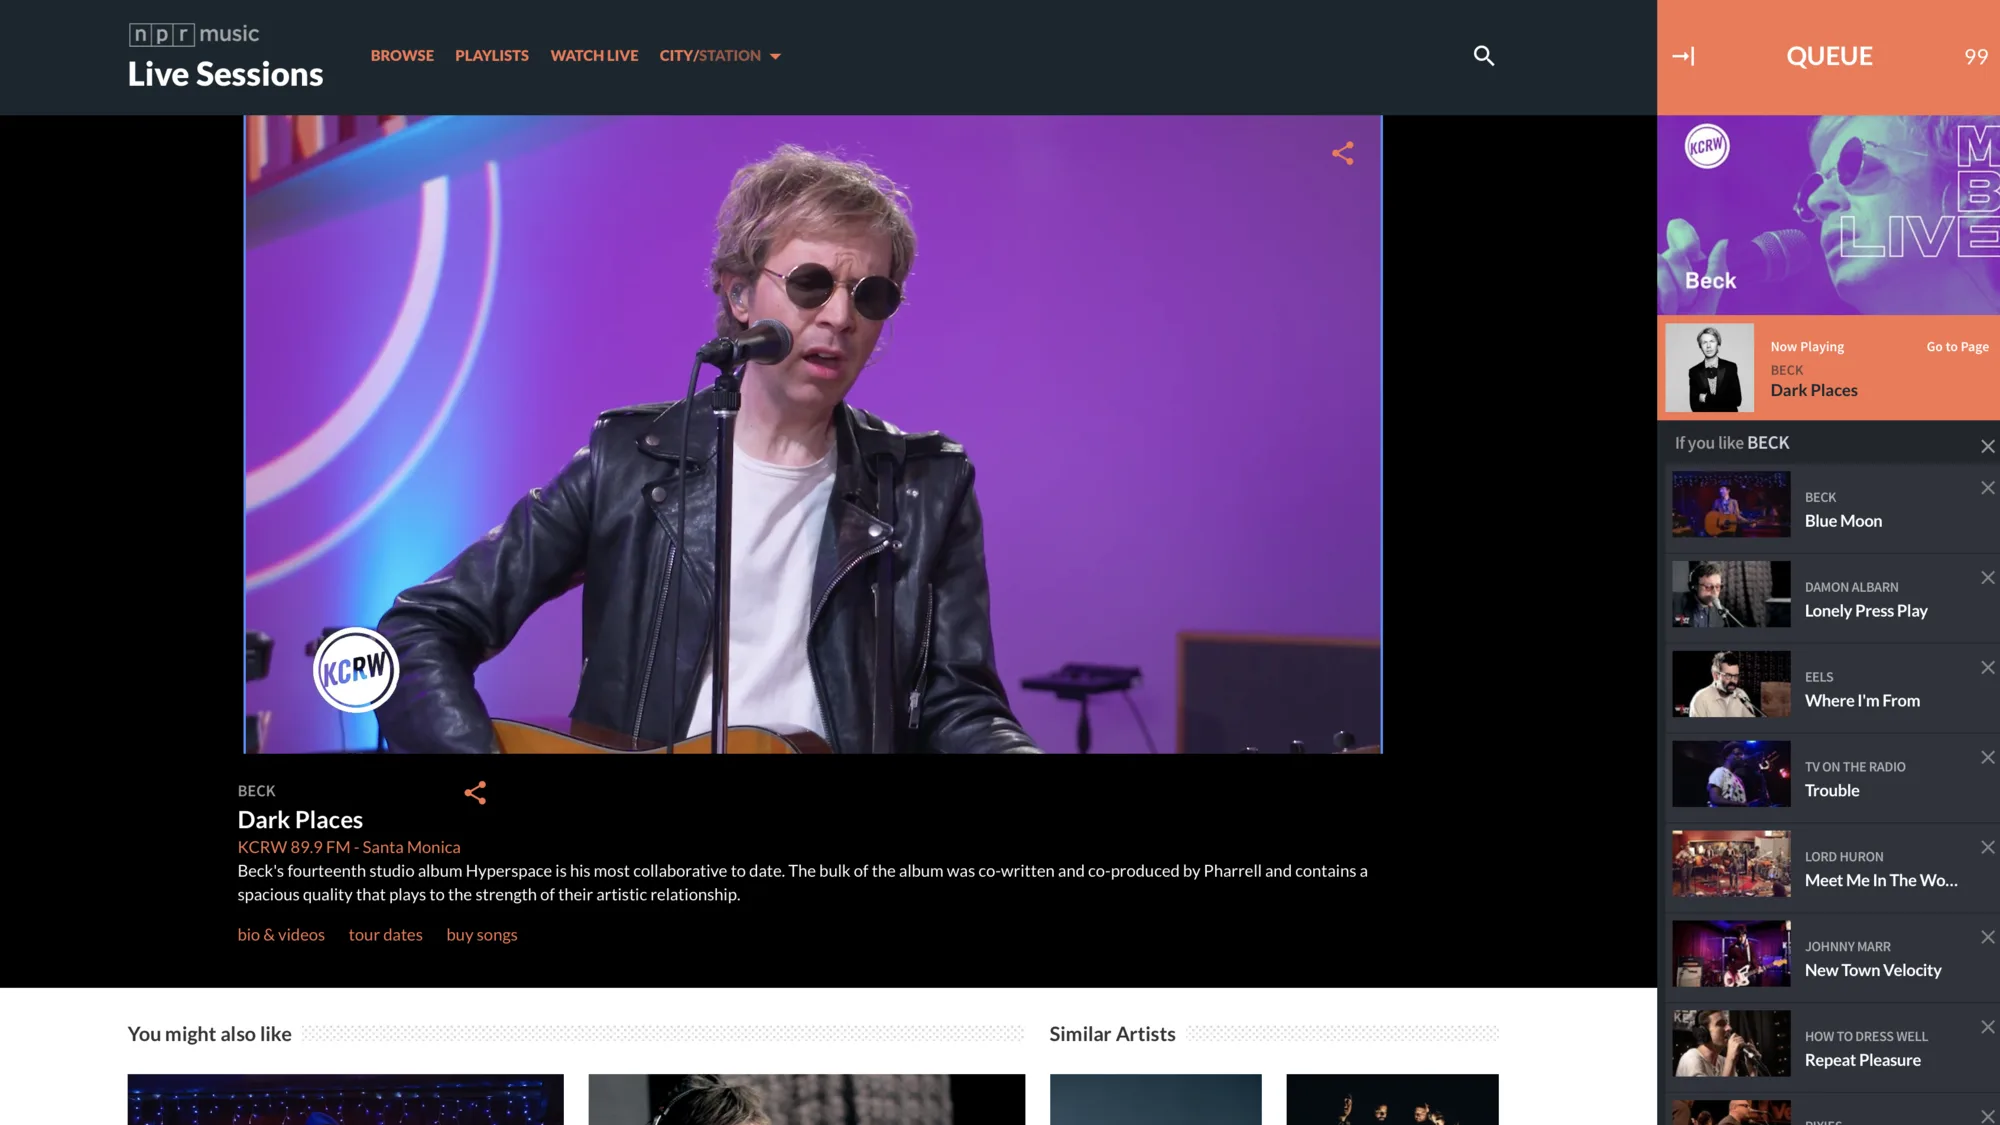Open the Browse menu
The width and height of the screenshot is (2000, 1125).
402,56
